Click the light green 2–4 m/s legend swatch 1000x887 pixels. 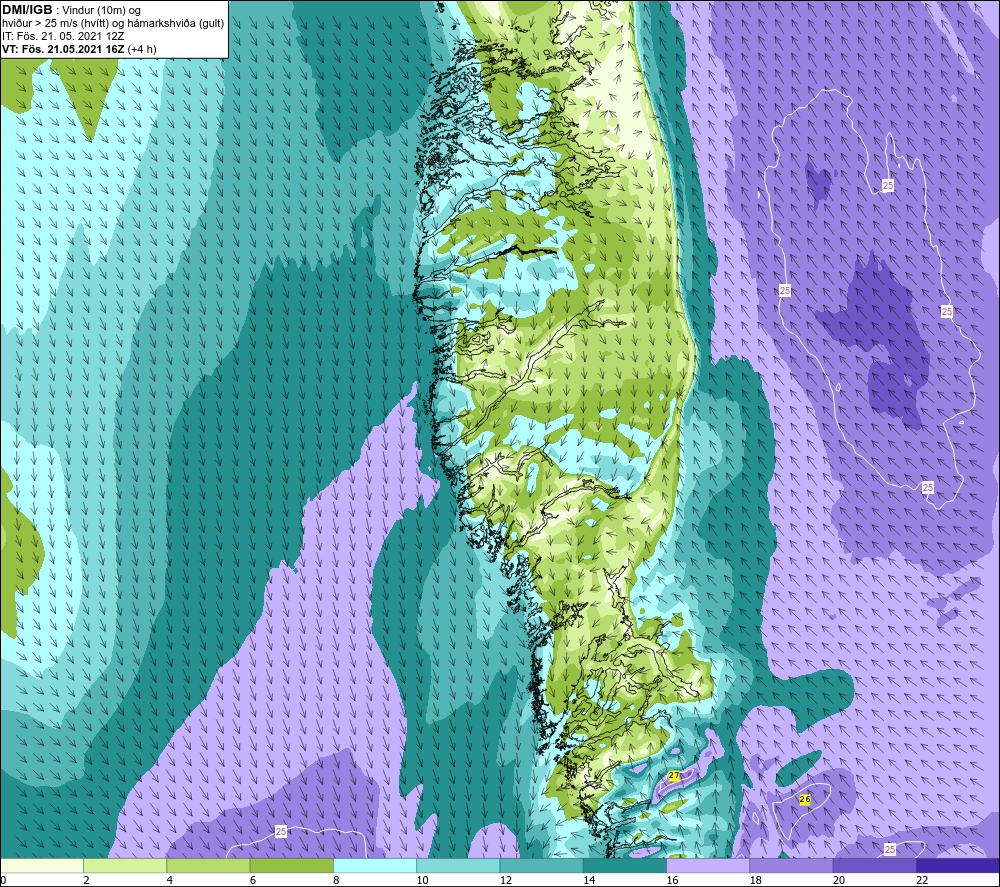[125, 865]
